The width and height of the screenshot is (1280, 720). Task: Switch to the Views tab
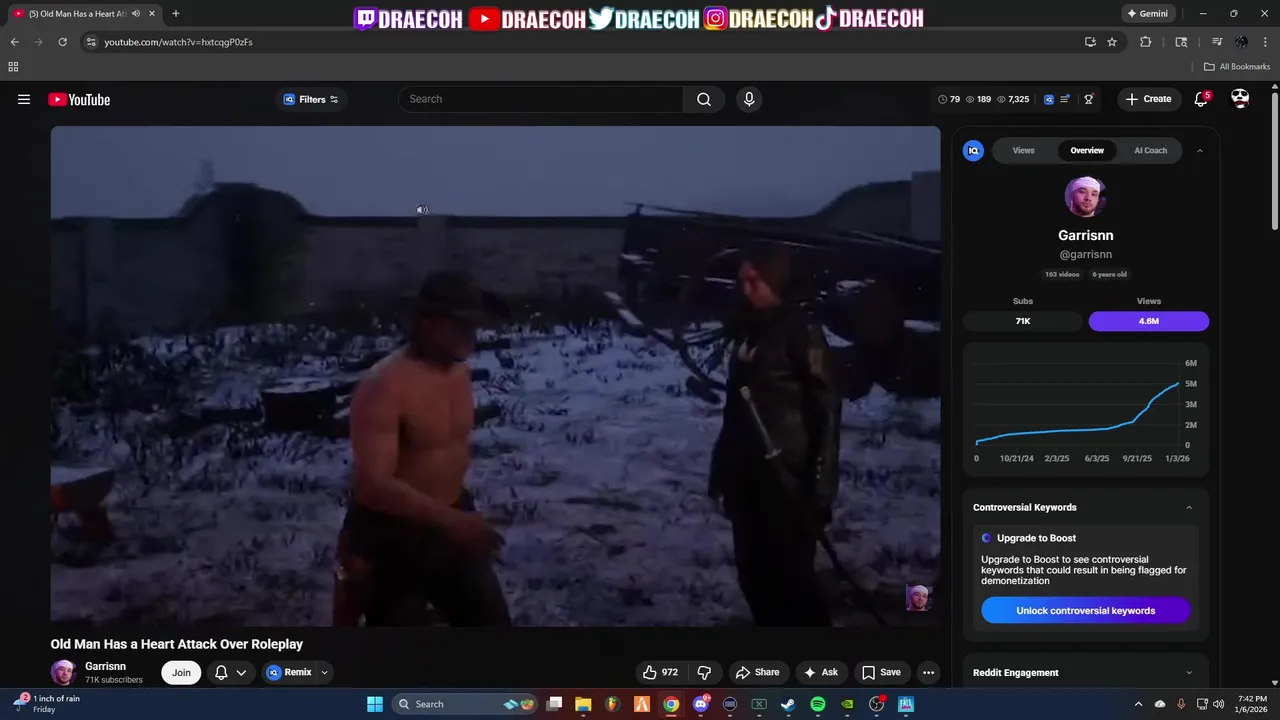1023,150
